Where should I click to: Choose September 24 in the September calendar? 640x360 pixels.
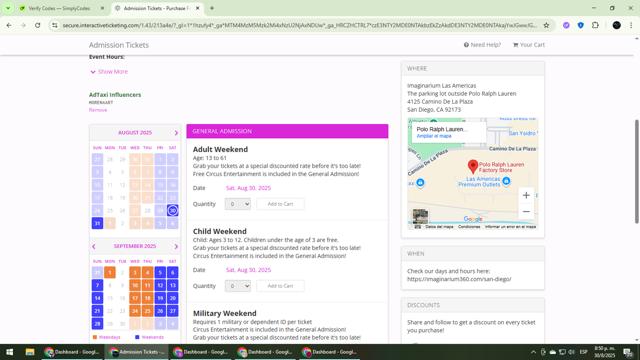(x=135, y=311)
